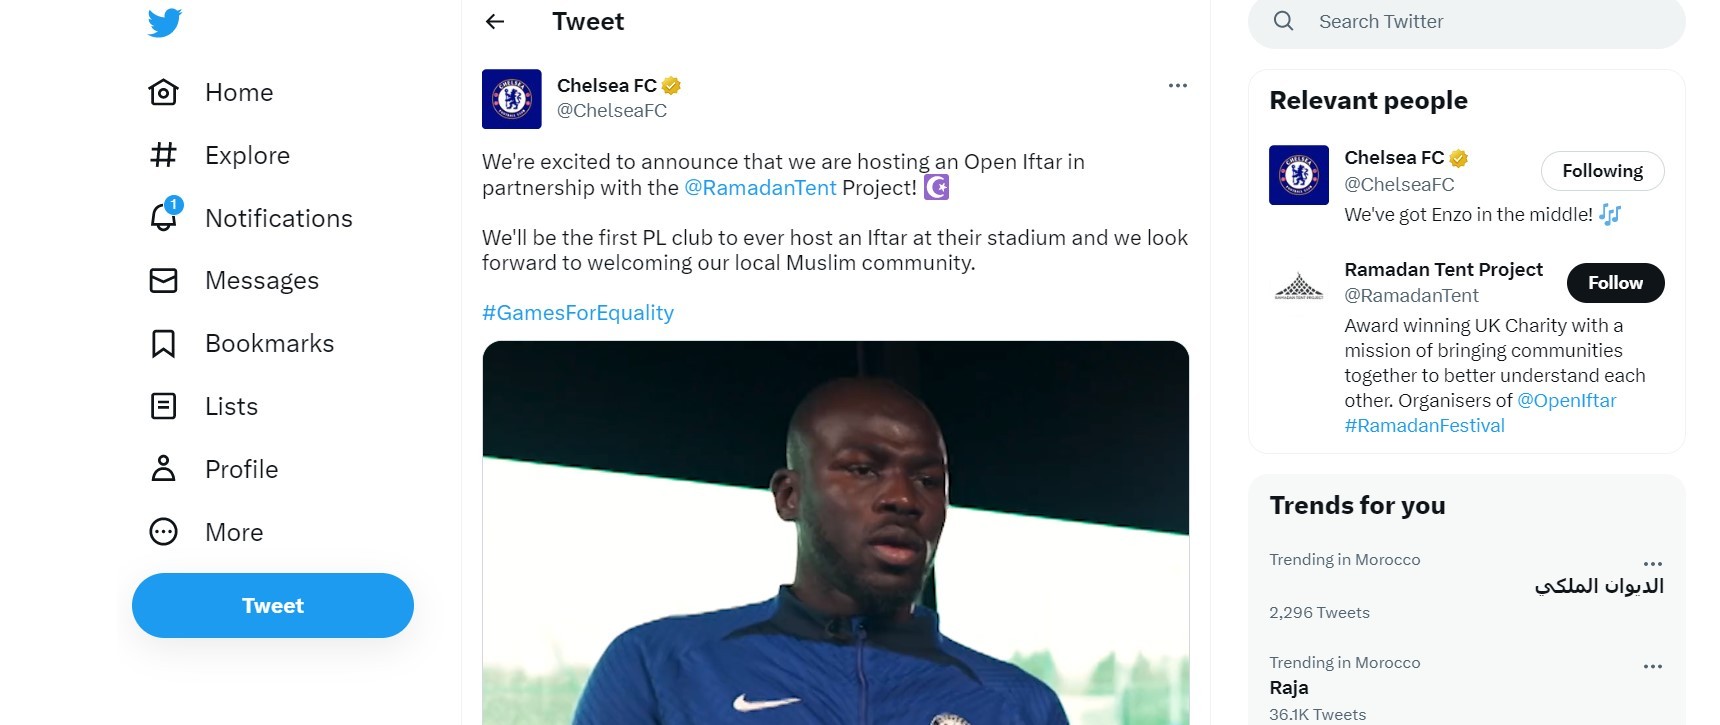Open the Notifications bell icon
The width and height of the screenshot is (1720, 725).
(164, 215)
